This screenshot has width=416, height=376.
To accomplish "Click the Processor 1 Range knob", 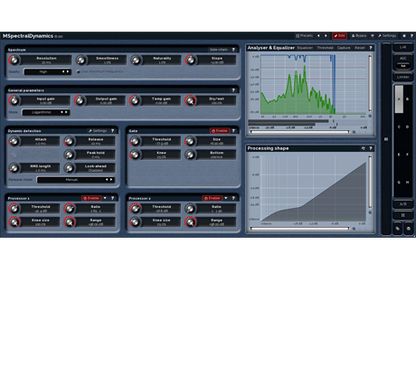I will click(x=69, y=222).
